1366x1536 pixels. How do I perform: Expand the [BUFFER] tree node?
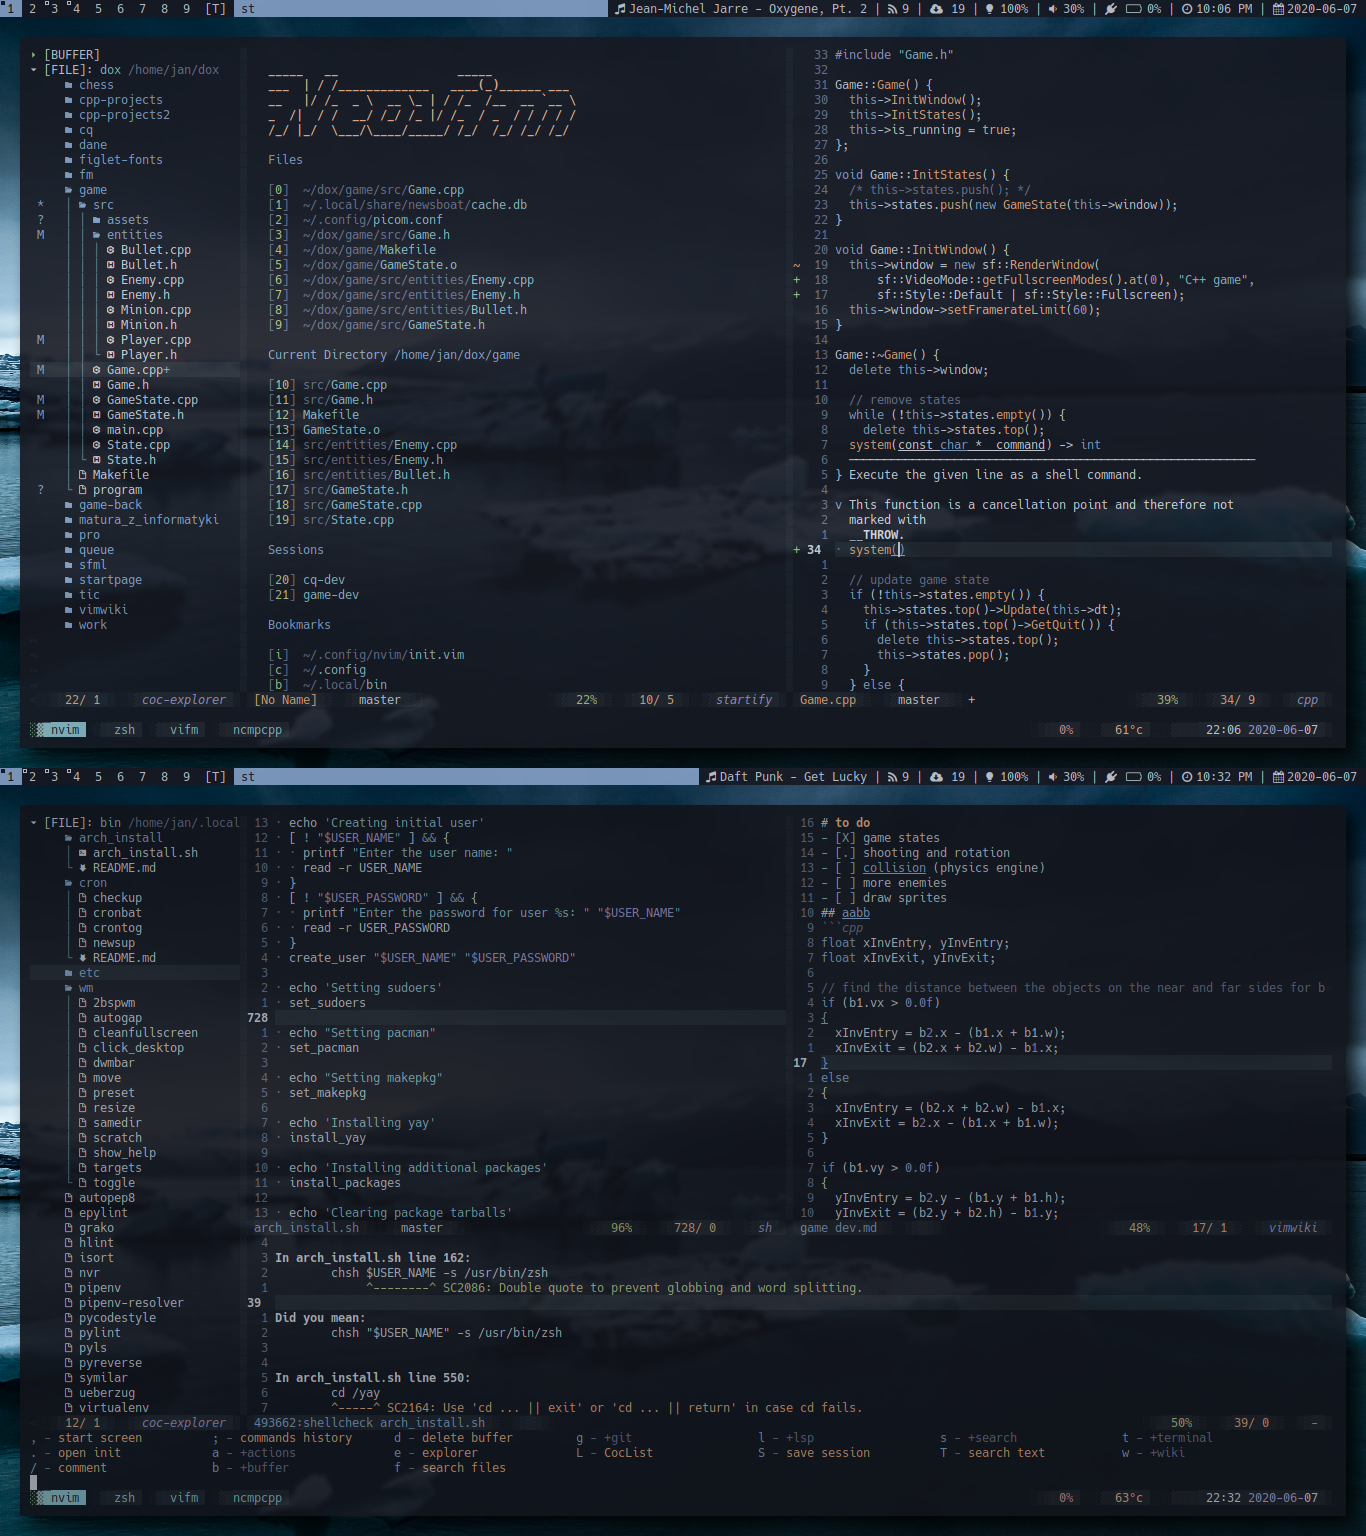[x=34, y=55]
